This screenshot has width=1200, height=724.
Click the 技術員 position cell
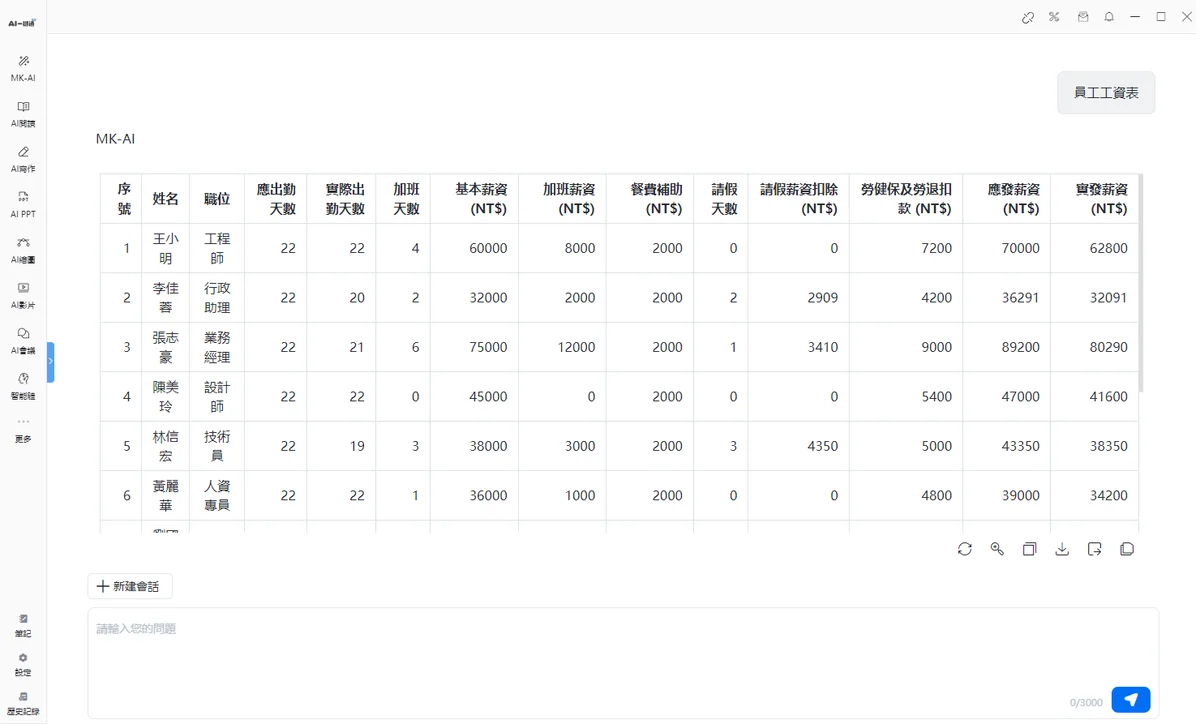tap(217, 446)
